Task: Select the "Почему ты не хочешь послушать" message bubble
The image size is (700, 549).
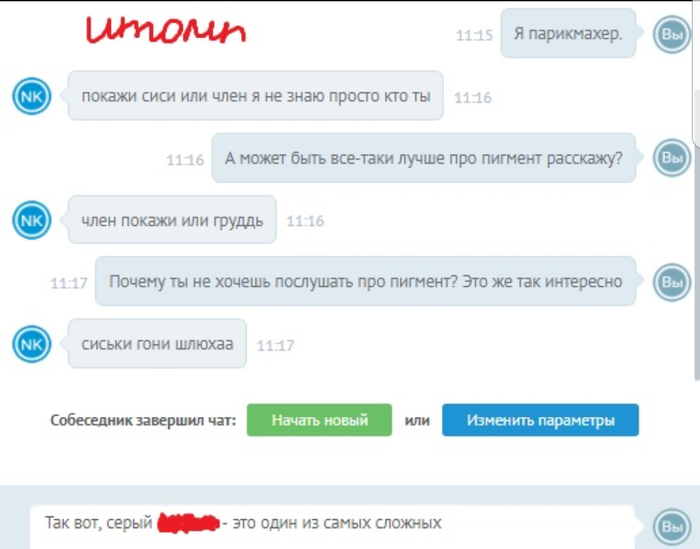Action: 365,281
